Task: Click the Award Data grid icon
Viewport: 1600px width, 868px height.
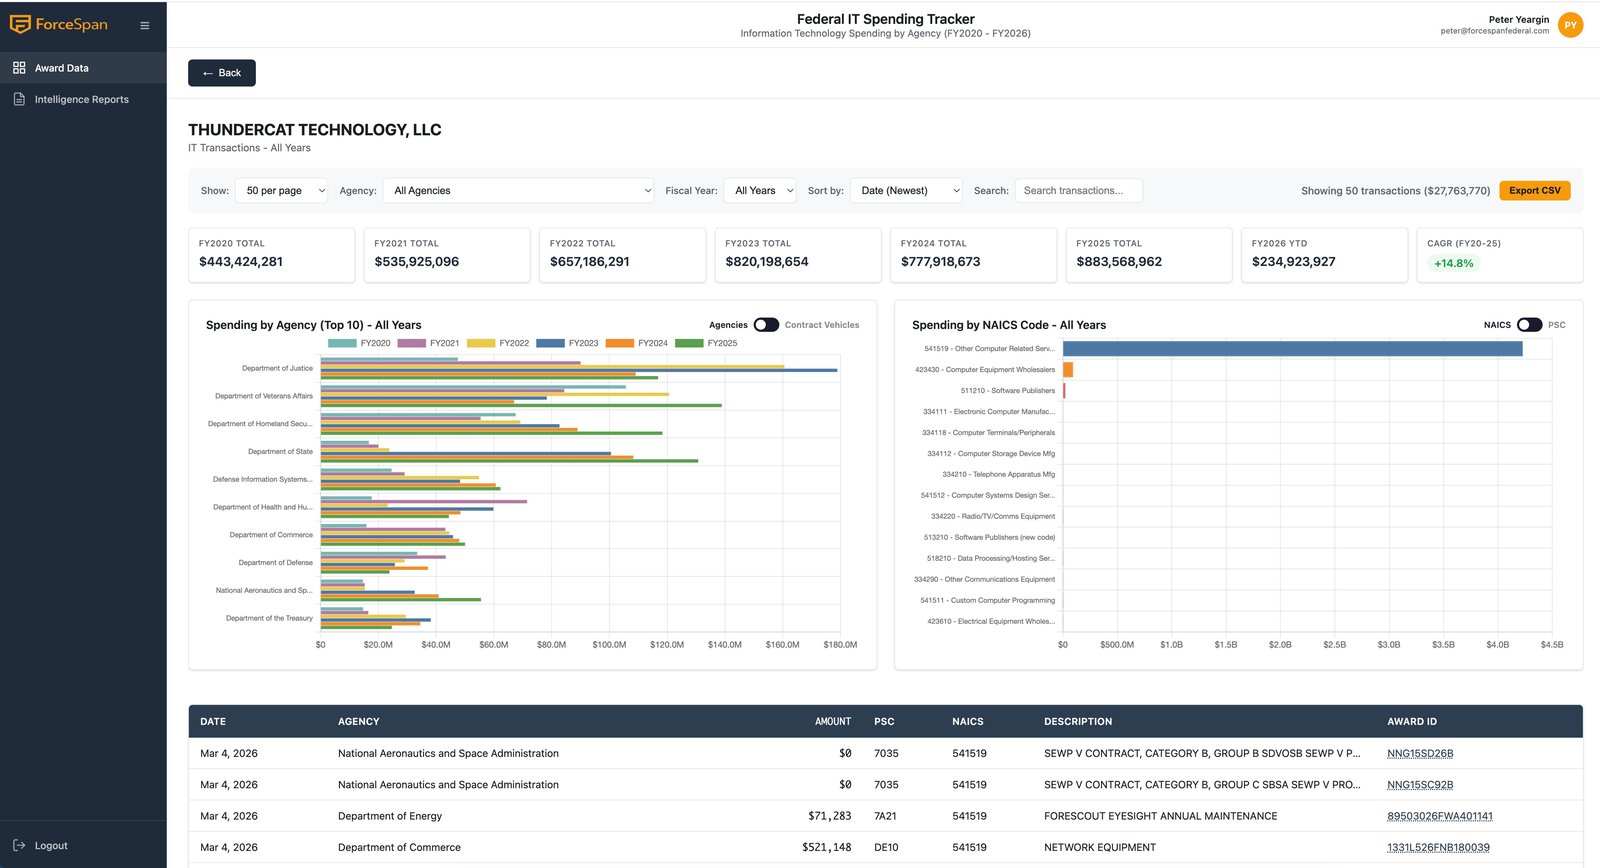Action: click(x=19, y=68)
